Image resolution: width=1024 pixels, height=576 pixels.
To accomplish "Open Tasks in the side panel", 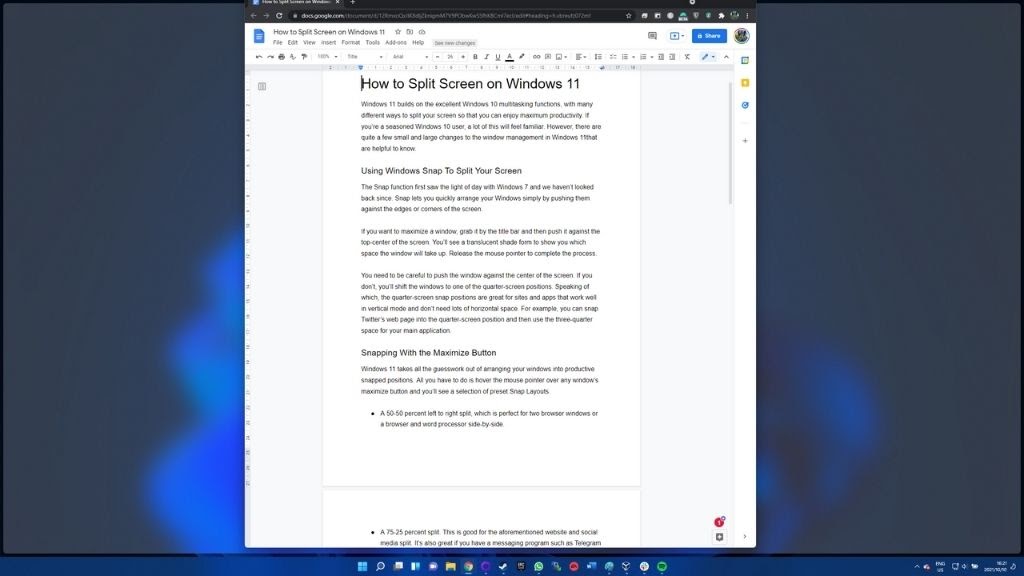I will 745,105.
